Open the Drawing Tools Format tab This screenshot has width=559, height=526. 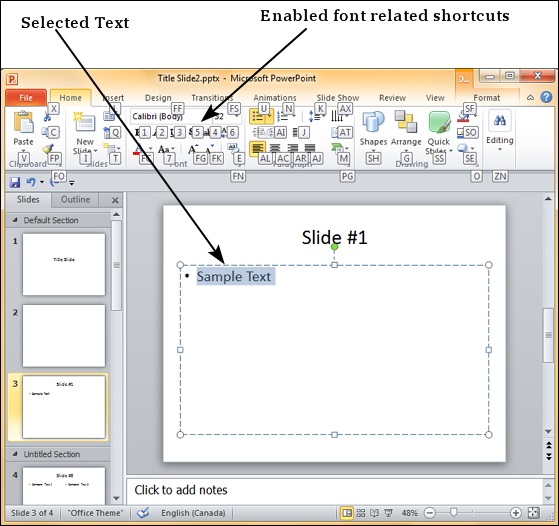tap(487, 98)
